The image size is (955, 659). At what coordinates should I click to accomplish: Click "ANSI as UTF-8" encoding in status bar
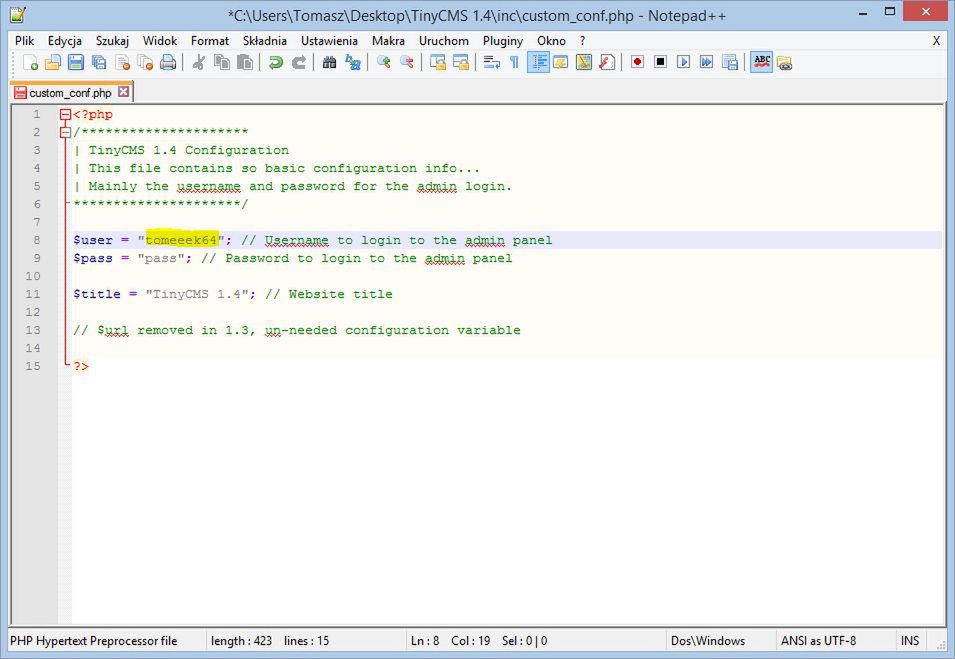pyautogui.click(x=818, y=641)
